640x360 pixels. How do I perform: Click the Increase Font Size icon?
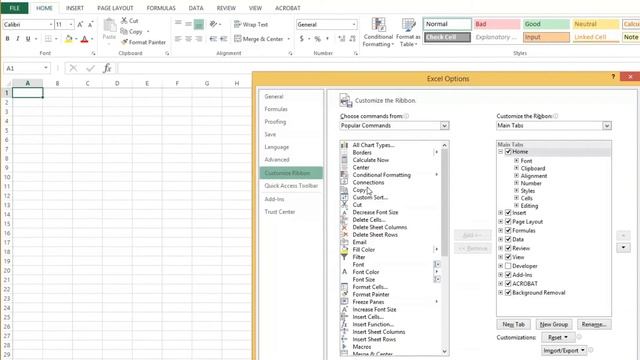click(x=80, y=24)
